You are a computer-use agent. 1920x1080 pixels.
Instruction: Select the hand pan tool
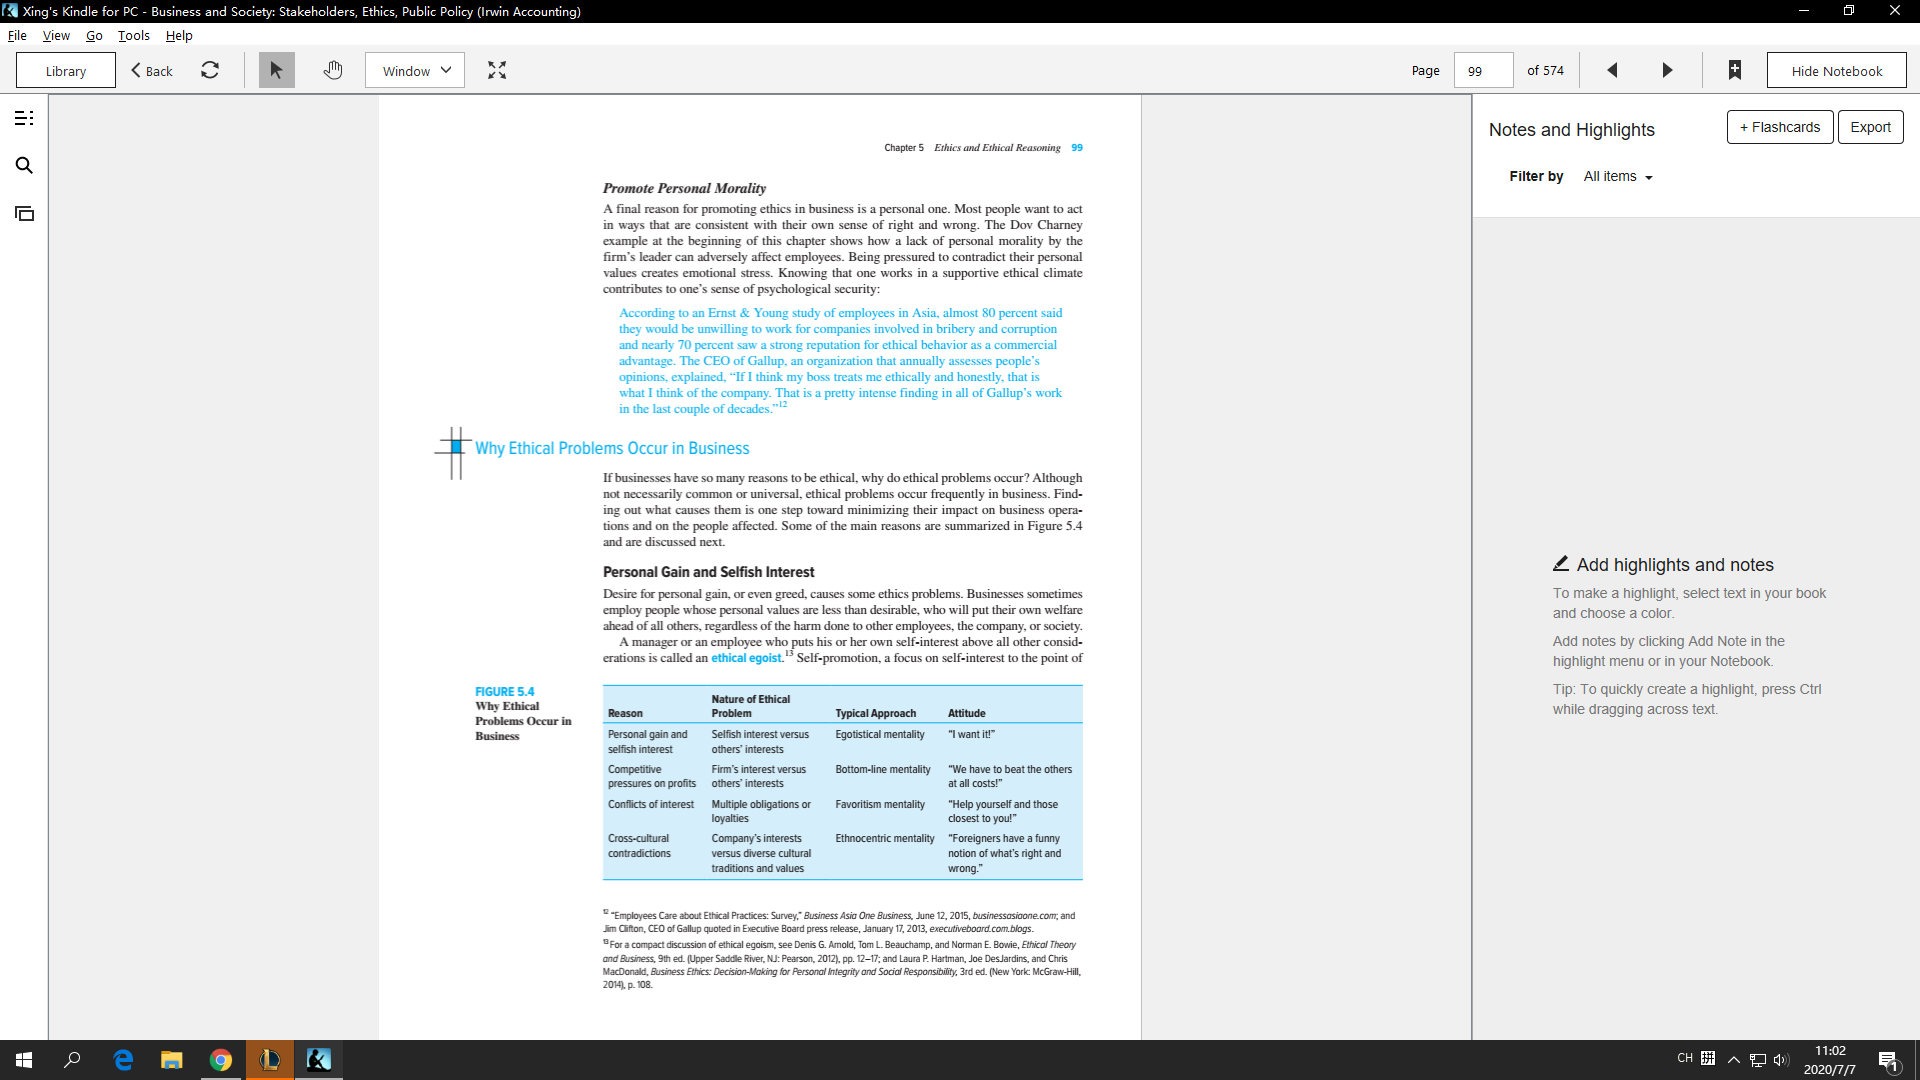click(333, 70)
